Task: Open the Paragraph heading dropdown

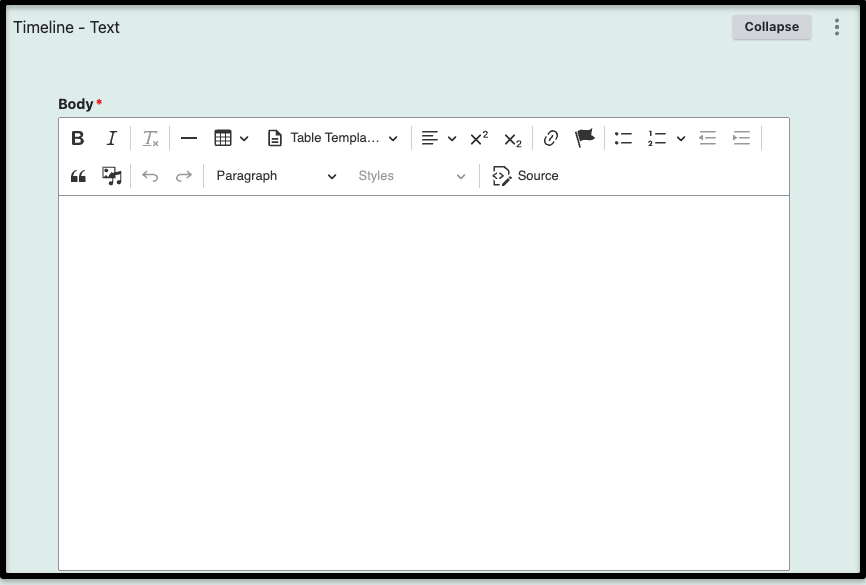Action: pyautogui.click(x=276, y=176)
